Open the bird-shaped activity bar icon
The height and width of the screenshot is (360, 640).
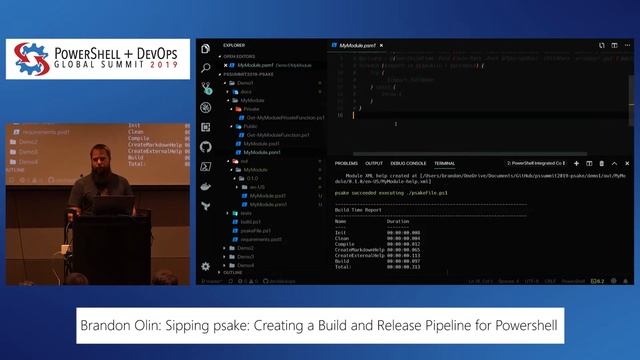coord(206,206)
